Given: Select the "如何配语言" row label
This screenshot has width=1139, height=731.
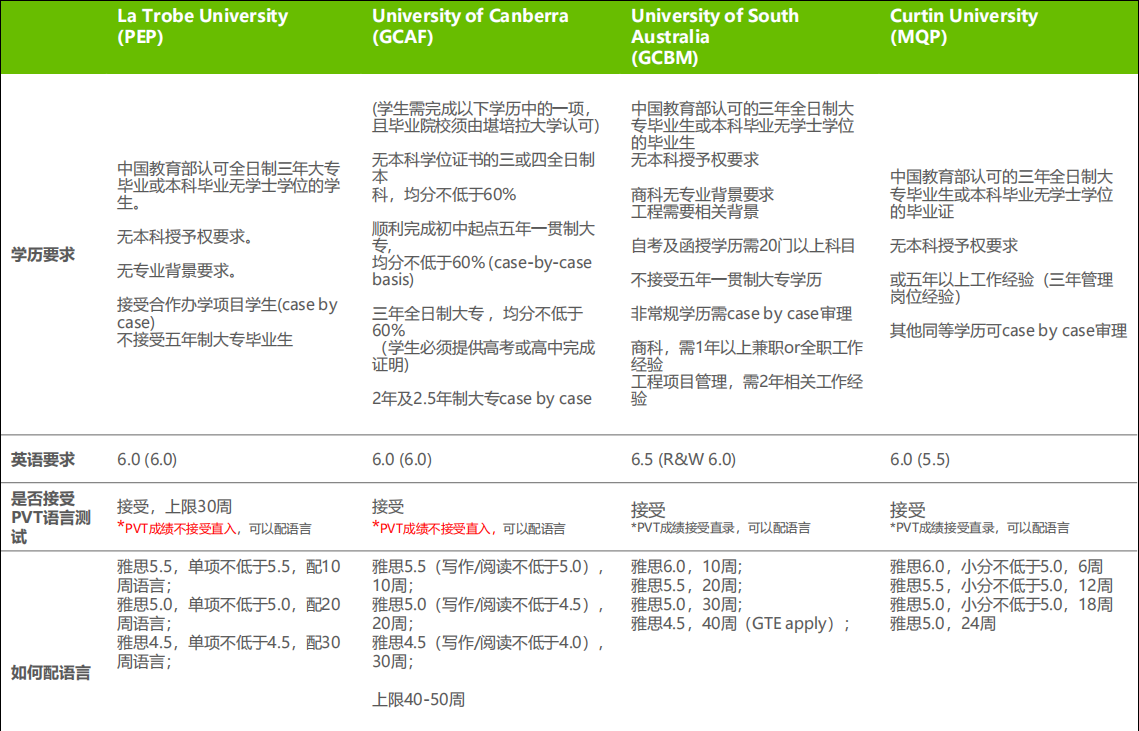Looking at the screenshot, I should coord(51,673).
